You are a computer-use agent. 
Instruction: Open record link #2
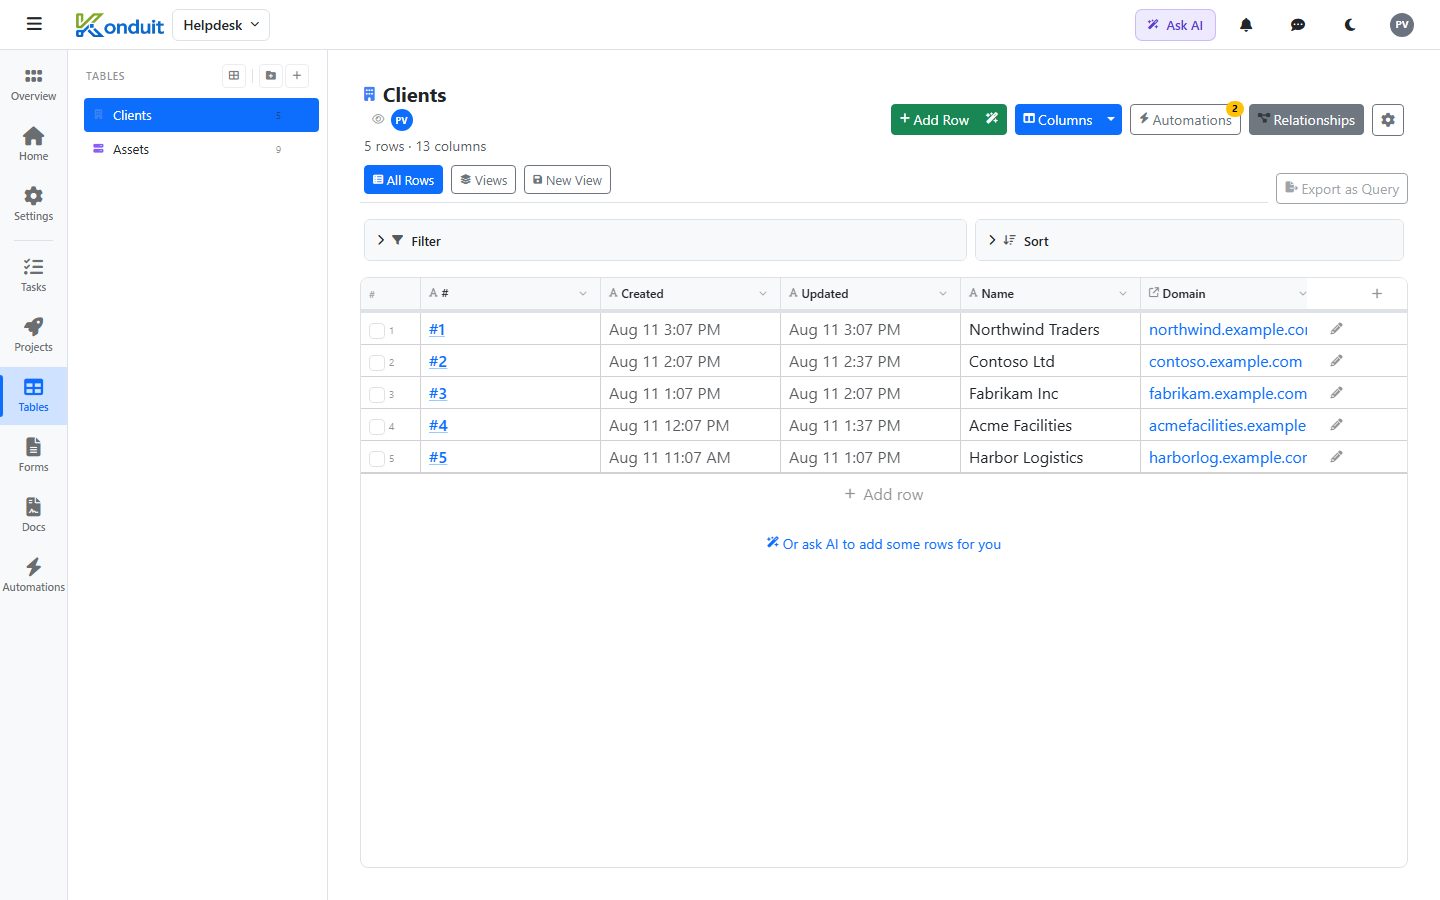pyautogui.click(x=438, y=361)
